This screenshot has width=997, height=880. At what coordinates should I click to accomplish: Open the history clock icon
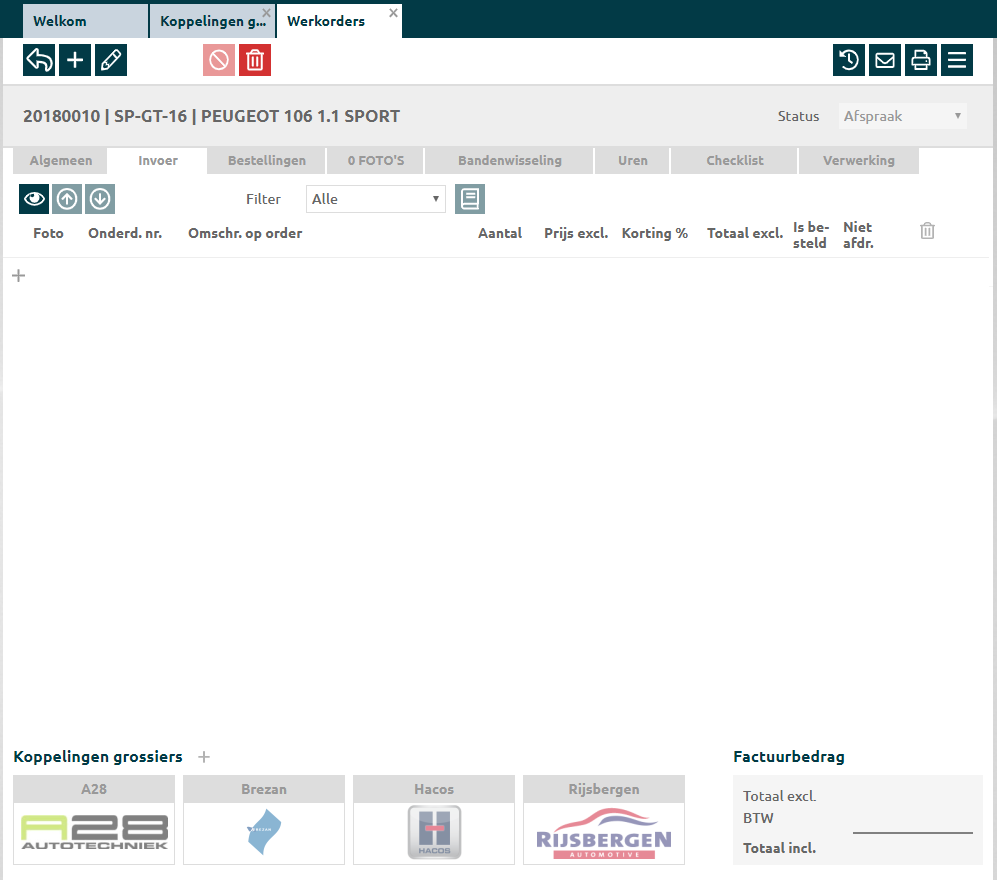849,60
